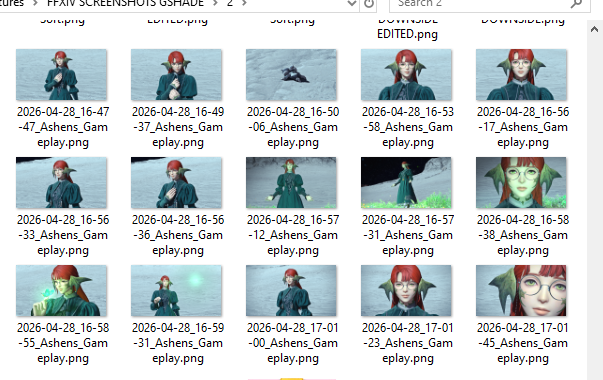
Task: Click filename 2026-04-28_16-49-37_Ashens_Gameplay.png
Action: tap(178, 127)
